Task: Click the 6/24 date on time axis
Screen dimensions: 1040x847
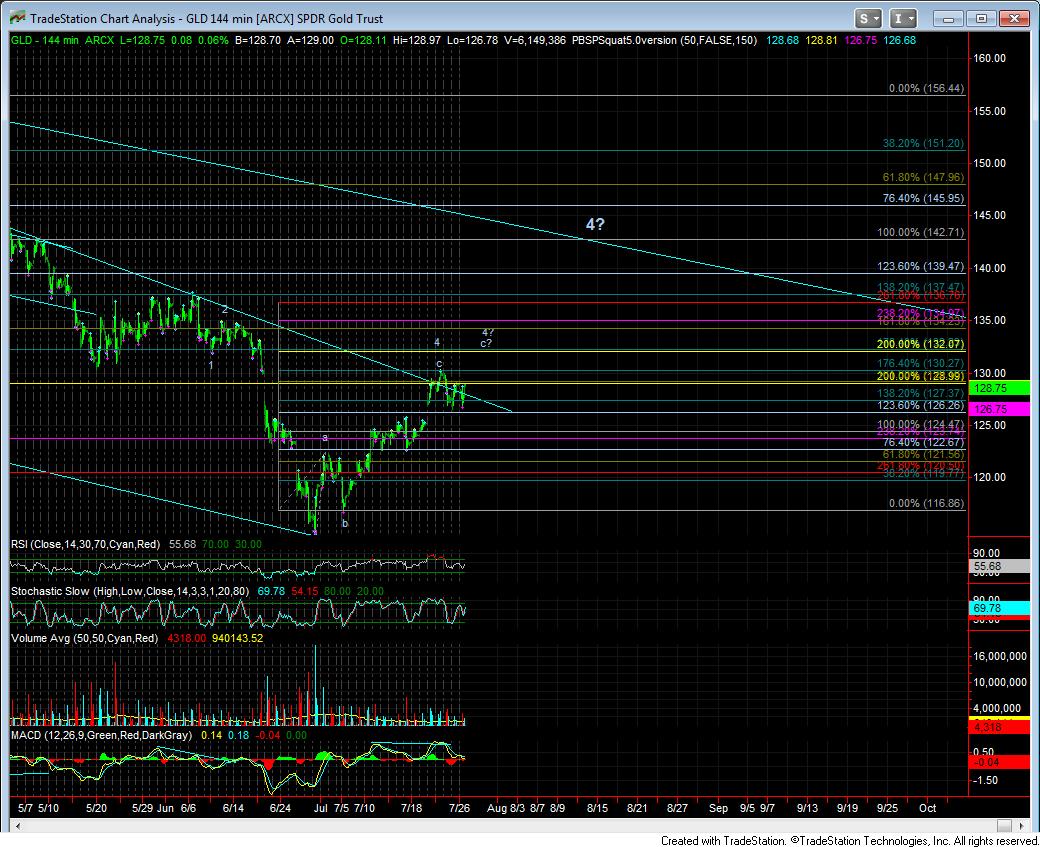Action: tap(280, 809)
